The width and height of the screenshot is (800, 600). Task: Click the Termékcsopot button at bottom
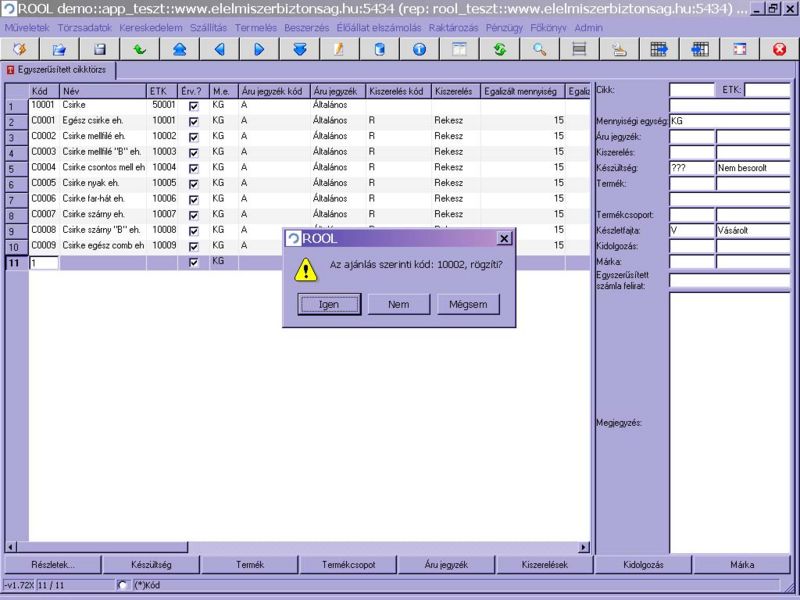(349, 565)
